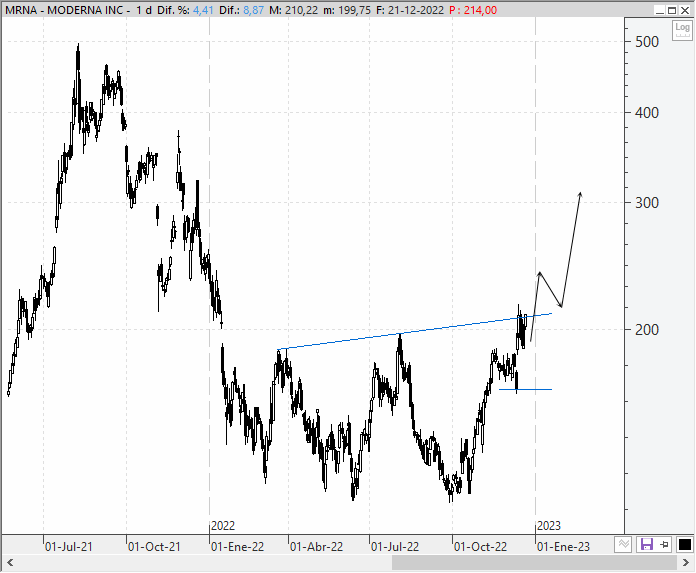Open the black color swatch
696x573 pixels.
[684, 544]
